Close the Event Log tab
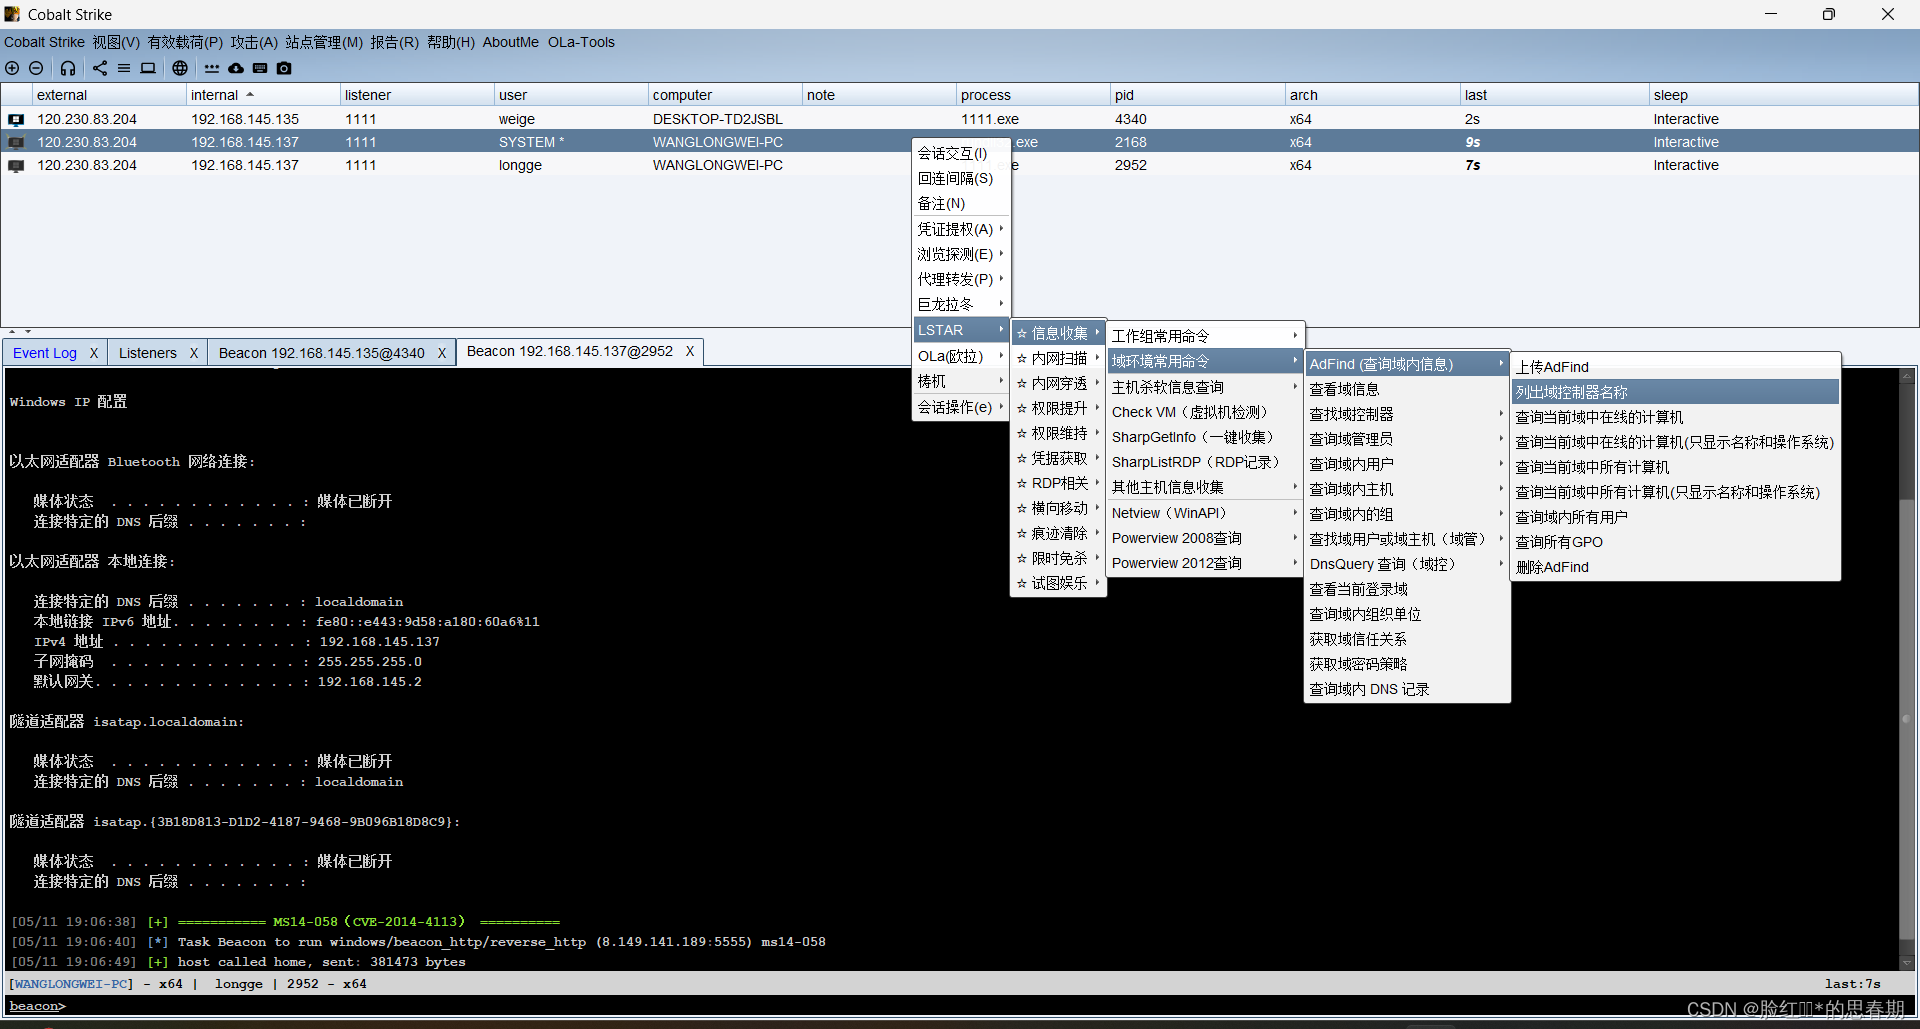The height and width of the screenshot is (1029, 1920). 94,353
